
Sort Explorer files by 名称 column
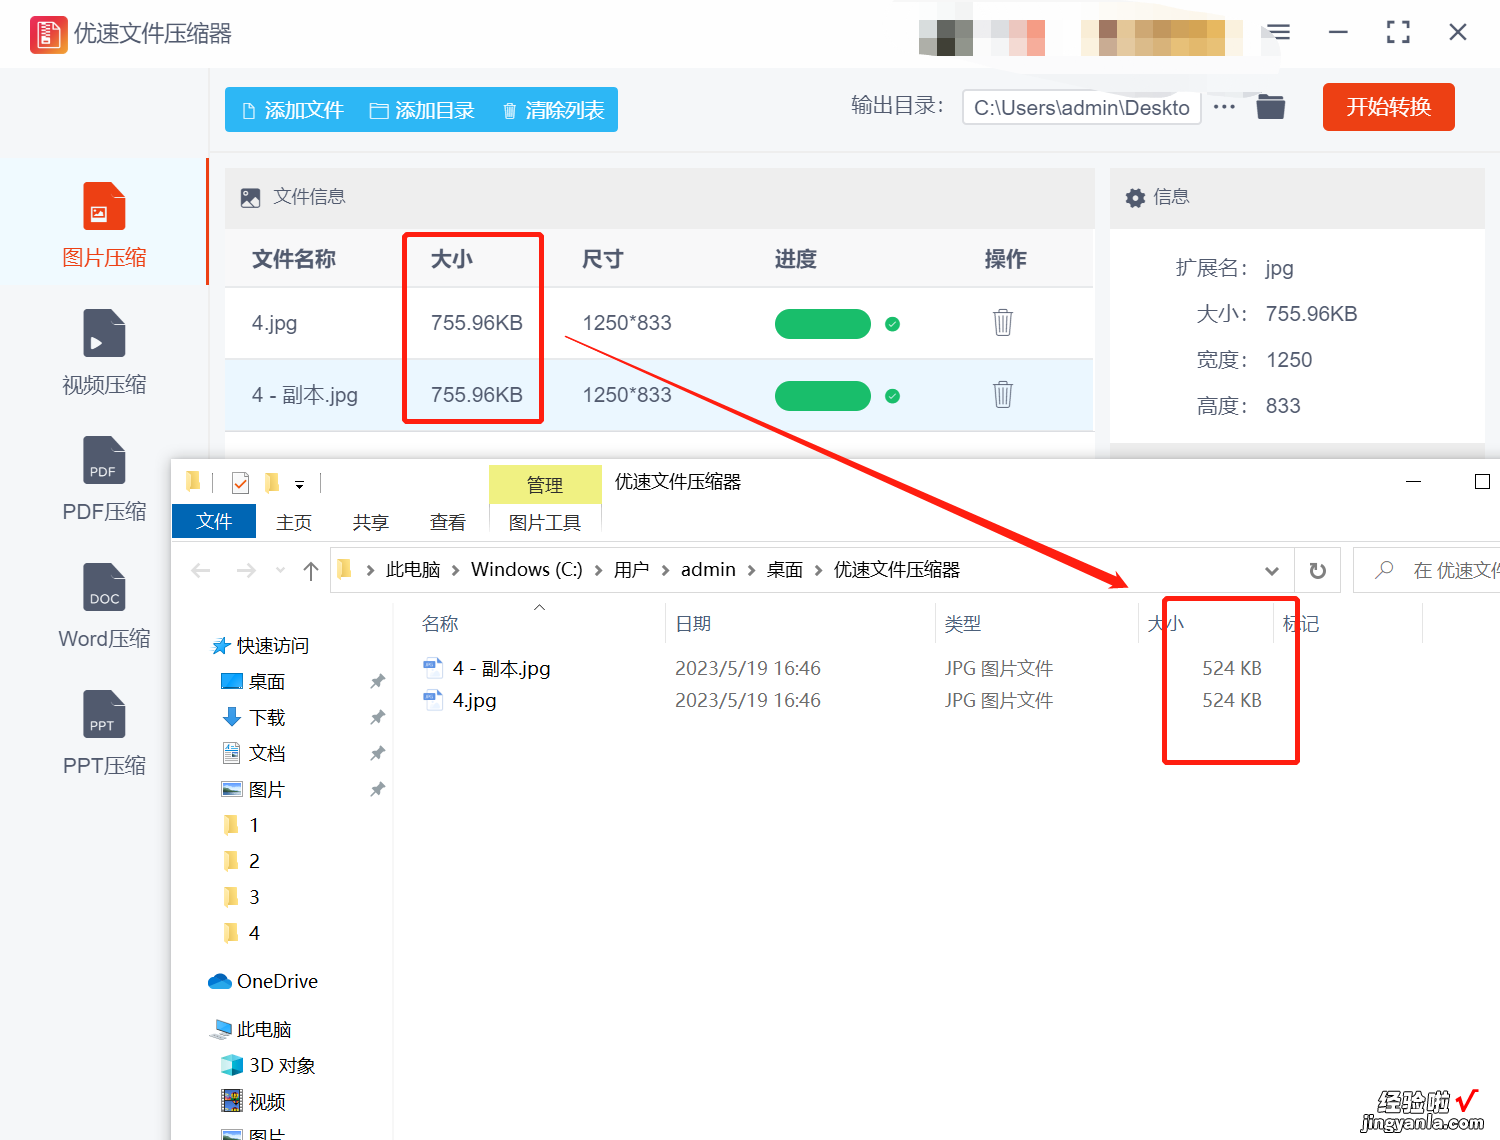[x=440, y=624]
